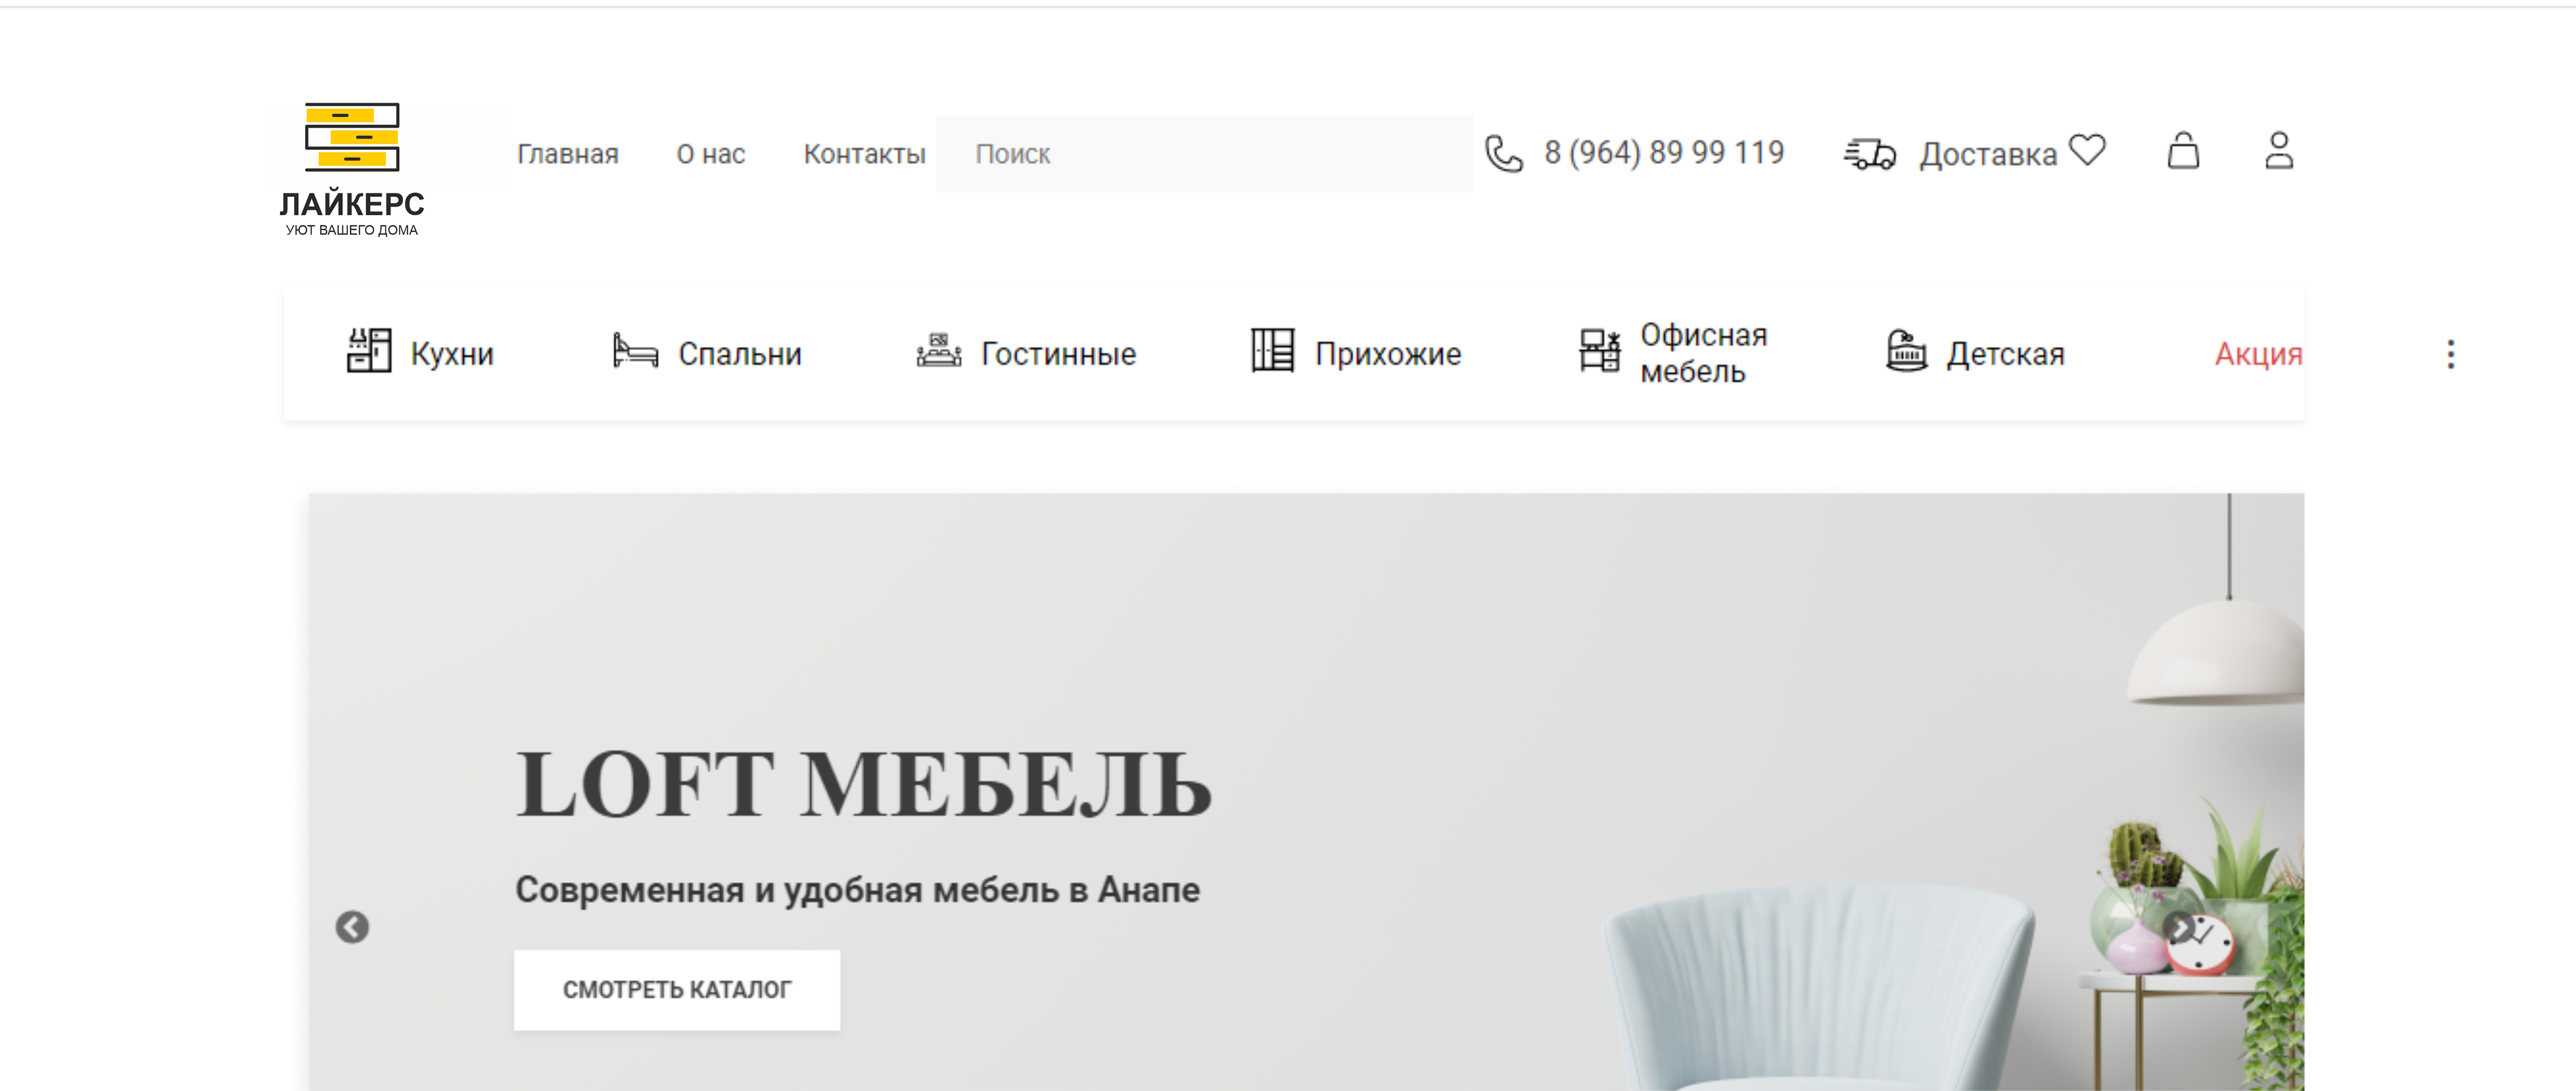Viewport: 2576px width, 1091px height.
Task: Click LOFT МЕБЕЛЬ banner heading
Action: [x=864, y=785]
